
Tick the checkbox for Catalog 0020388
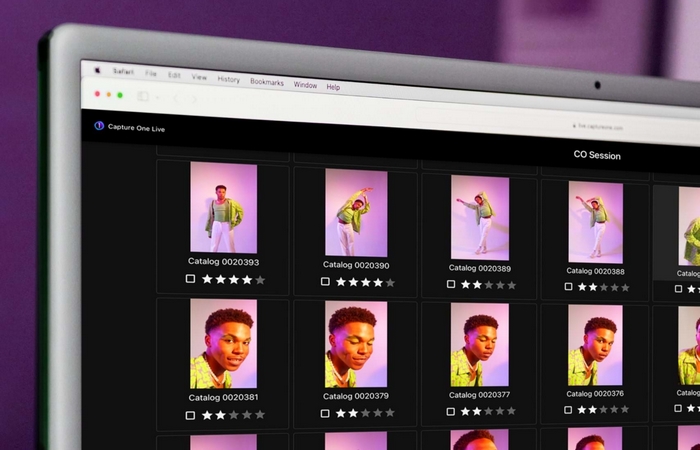[568, 286]
